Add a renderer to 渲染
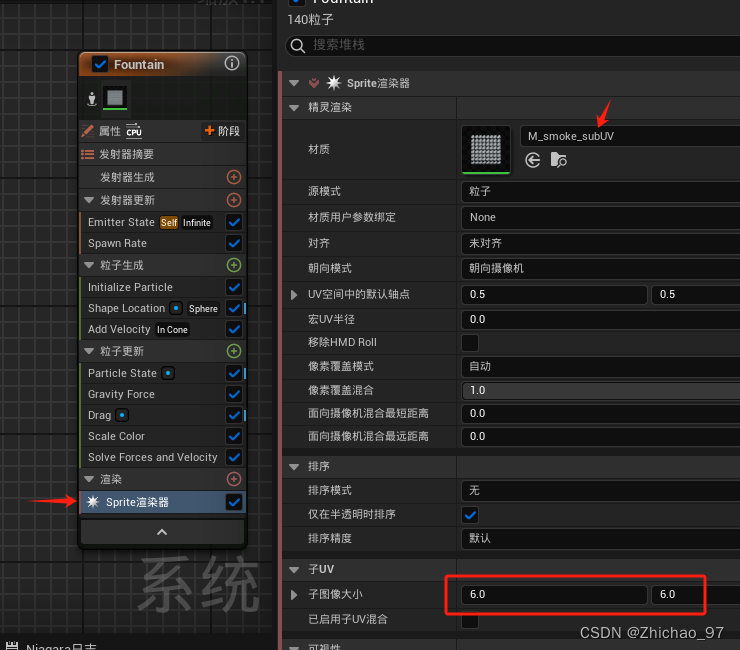Screen dimensions: 740x650 pos(234,479)
